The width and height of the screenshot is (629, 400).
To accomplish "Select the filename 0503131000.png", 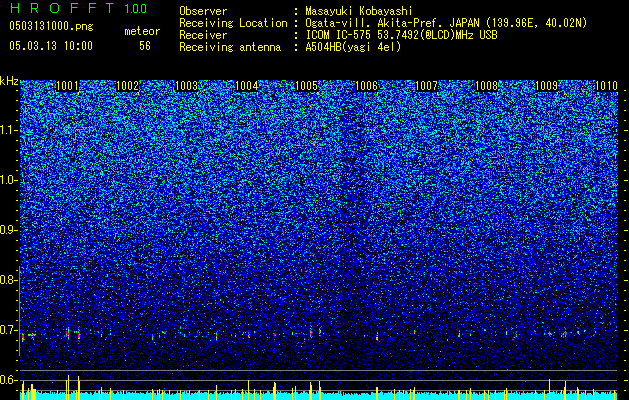I will click(51, 26).
